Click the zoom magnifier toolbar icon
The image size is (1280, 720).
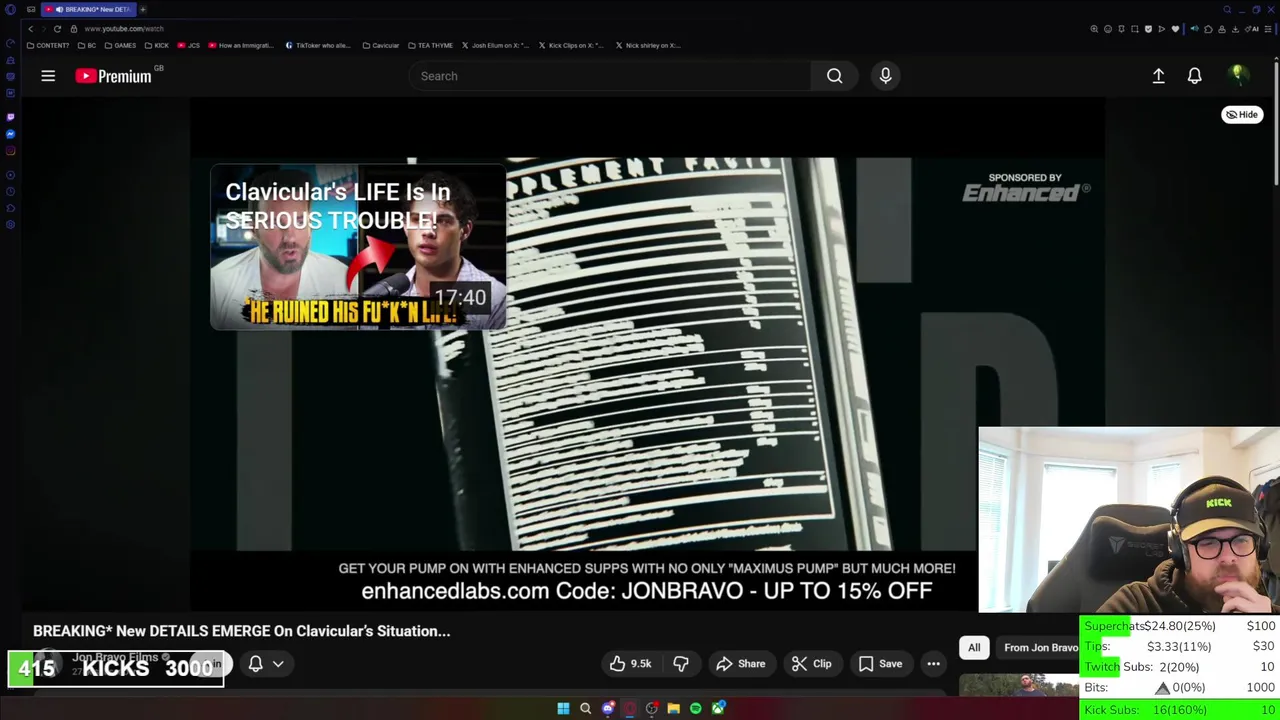pyautogui.click(x=1094, y=29)
